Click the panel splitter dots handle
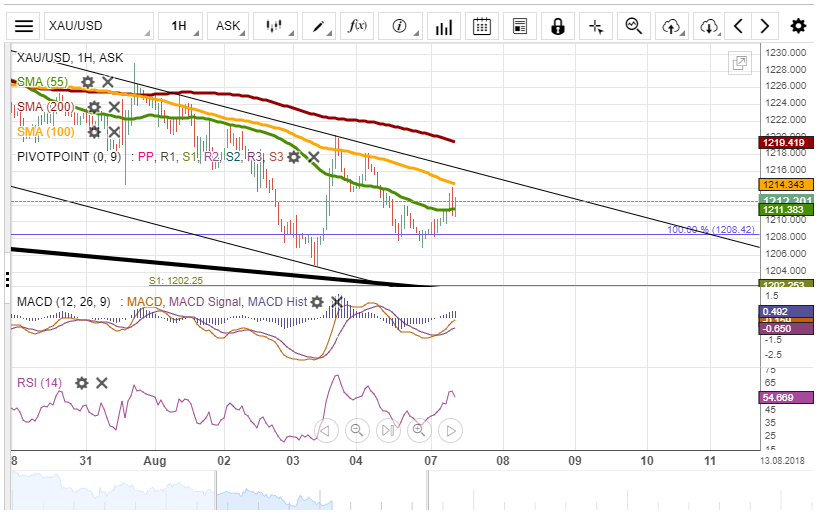823x515 pixels. coord(7,280)
